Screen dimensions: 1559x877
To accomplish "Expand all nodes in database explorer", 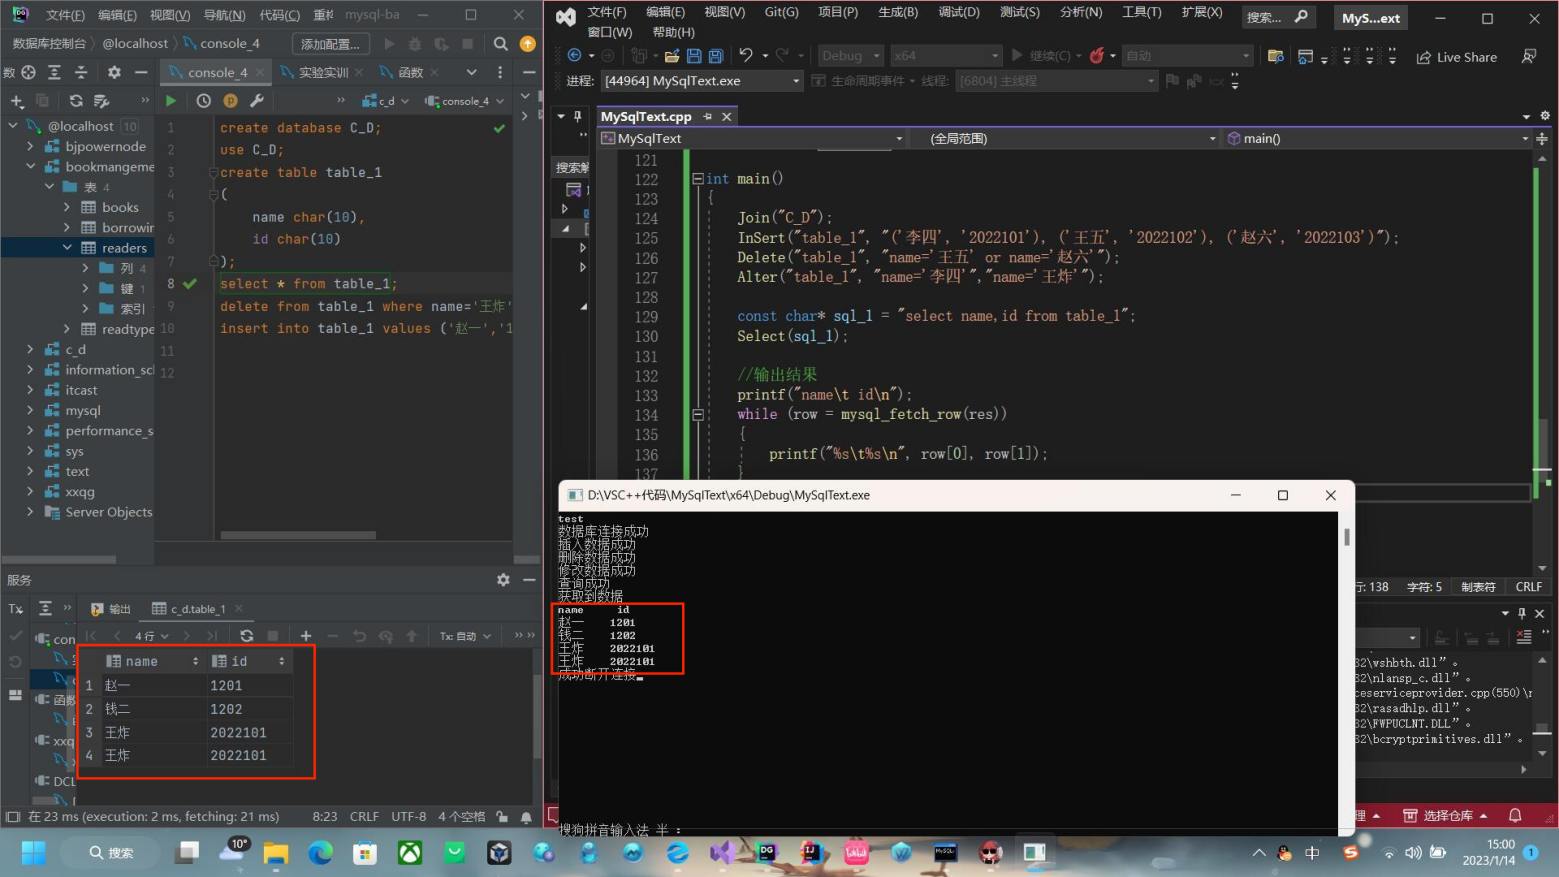I will [54, 72].
